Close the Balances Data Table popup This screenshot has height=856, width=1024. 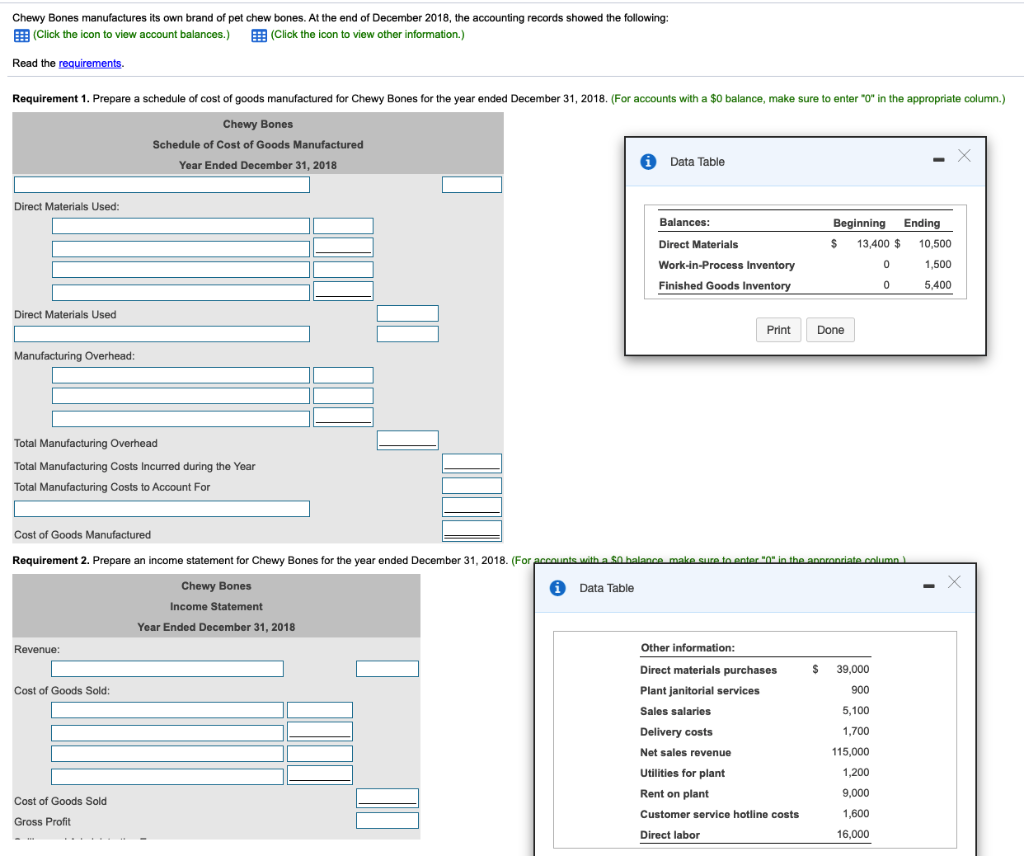click(964, 155)
